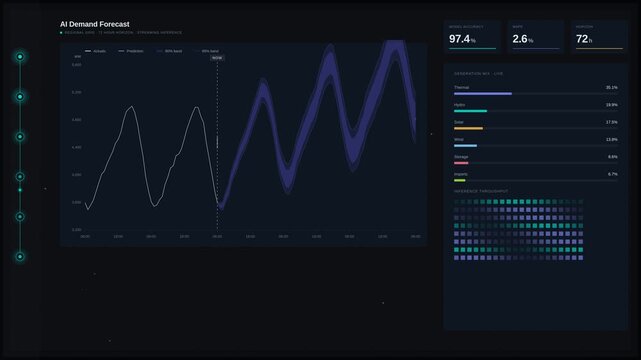
Task: Click the "6.7%" Imports value
Action: point(612,174)
